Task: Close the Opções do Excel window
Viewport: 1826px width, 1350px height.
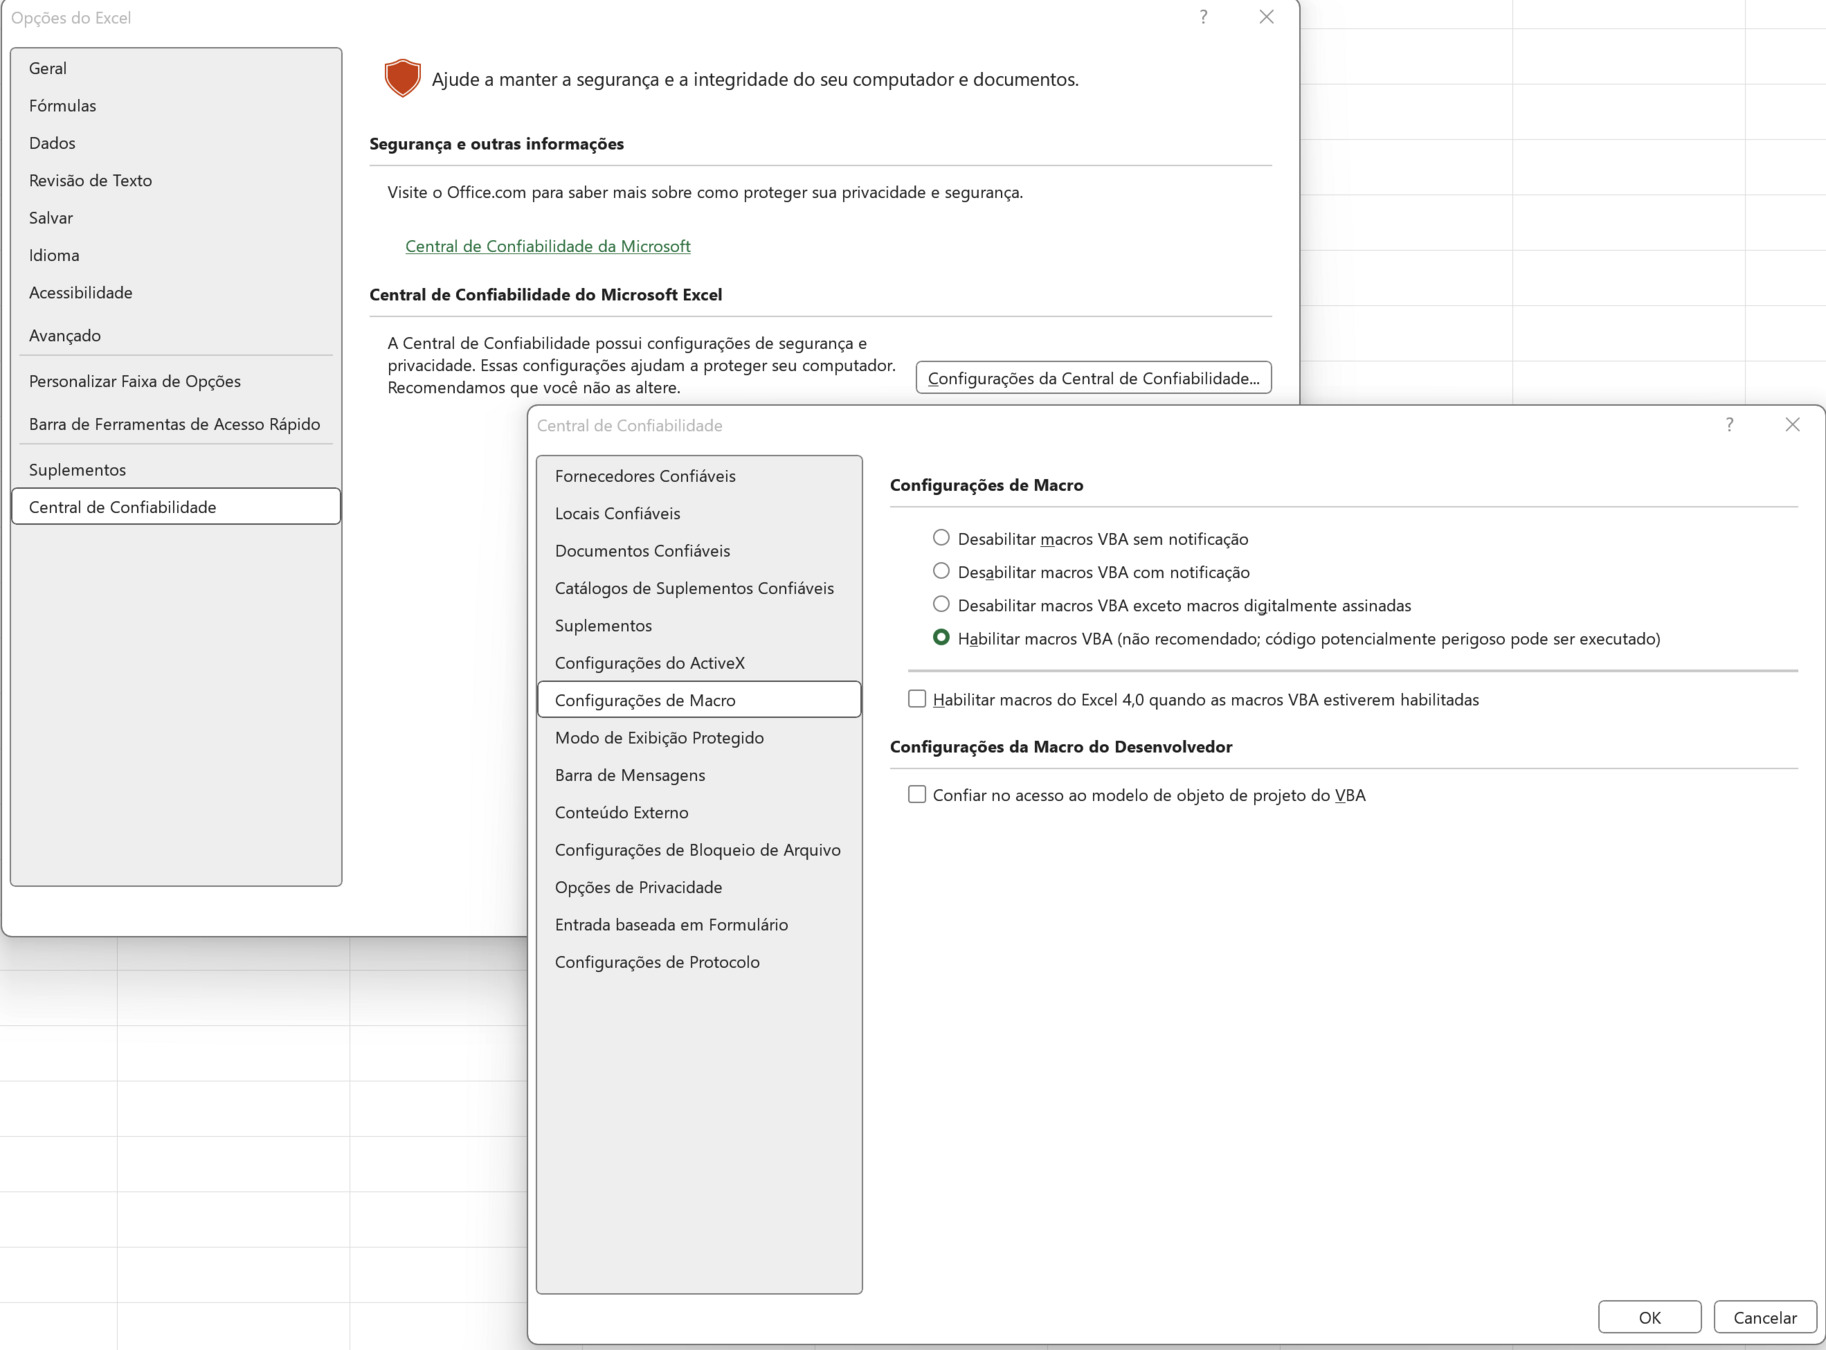Action: click(x=1266, y=17)
